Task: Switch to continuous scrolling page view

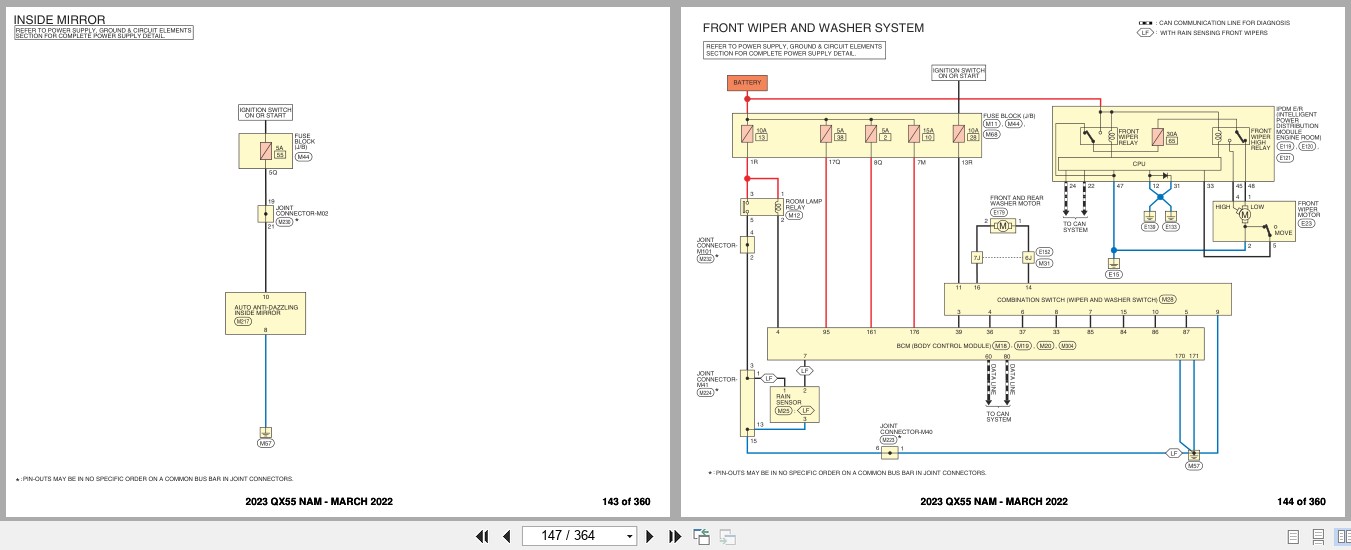Action: tap(1318, 536)
